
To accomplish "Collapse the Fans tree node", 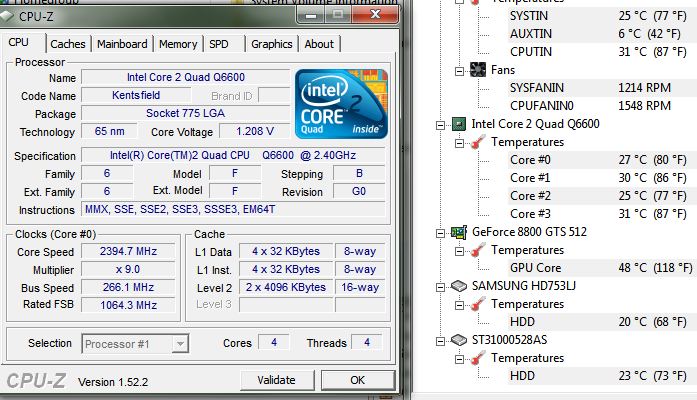I will (460, 69).
